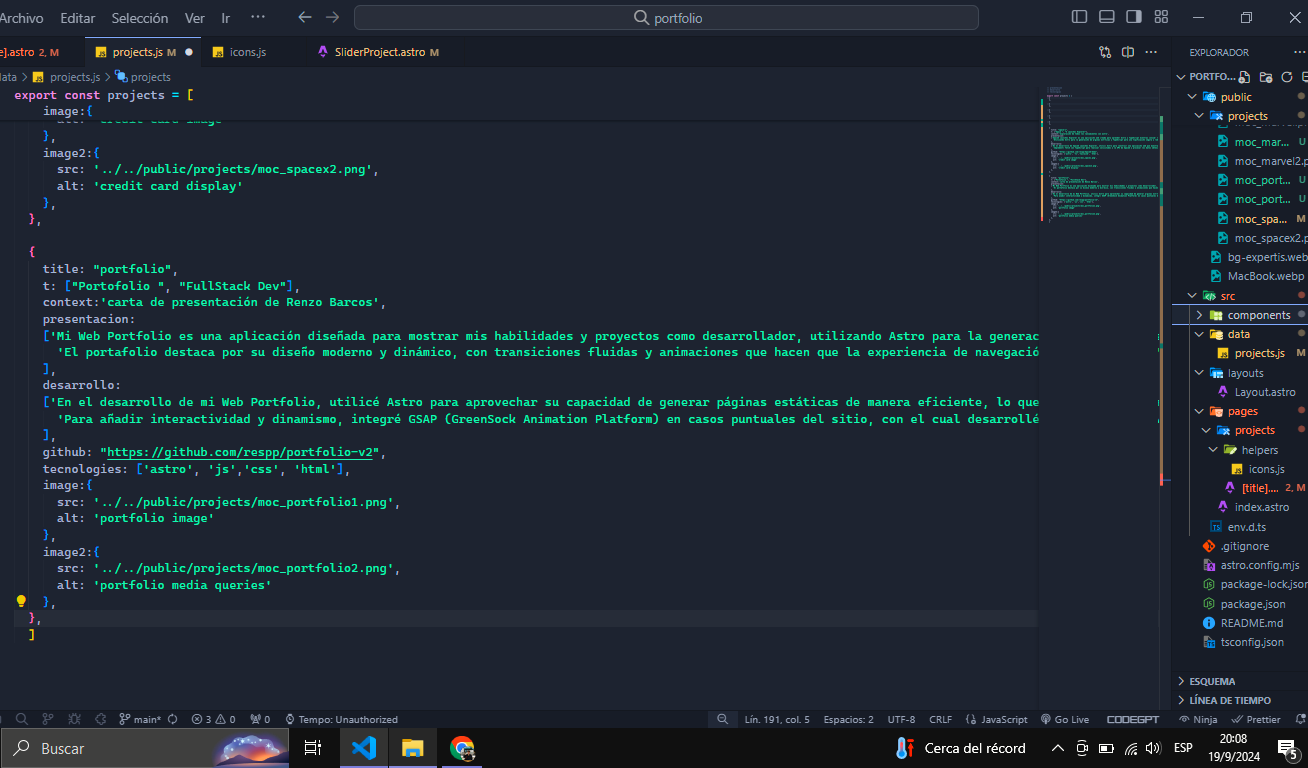Toggle the Secondary Side Bar

[x=1133, y=17]
